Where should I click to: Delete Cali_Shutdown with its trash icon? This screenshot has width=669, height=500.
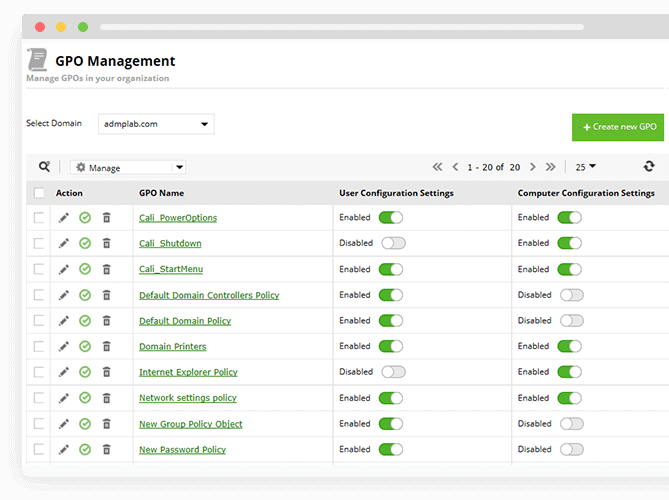107,243
